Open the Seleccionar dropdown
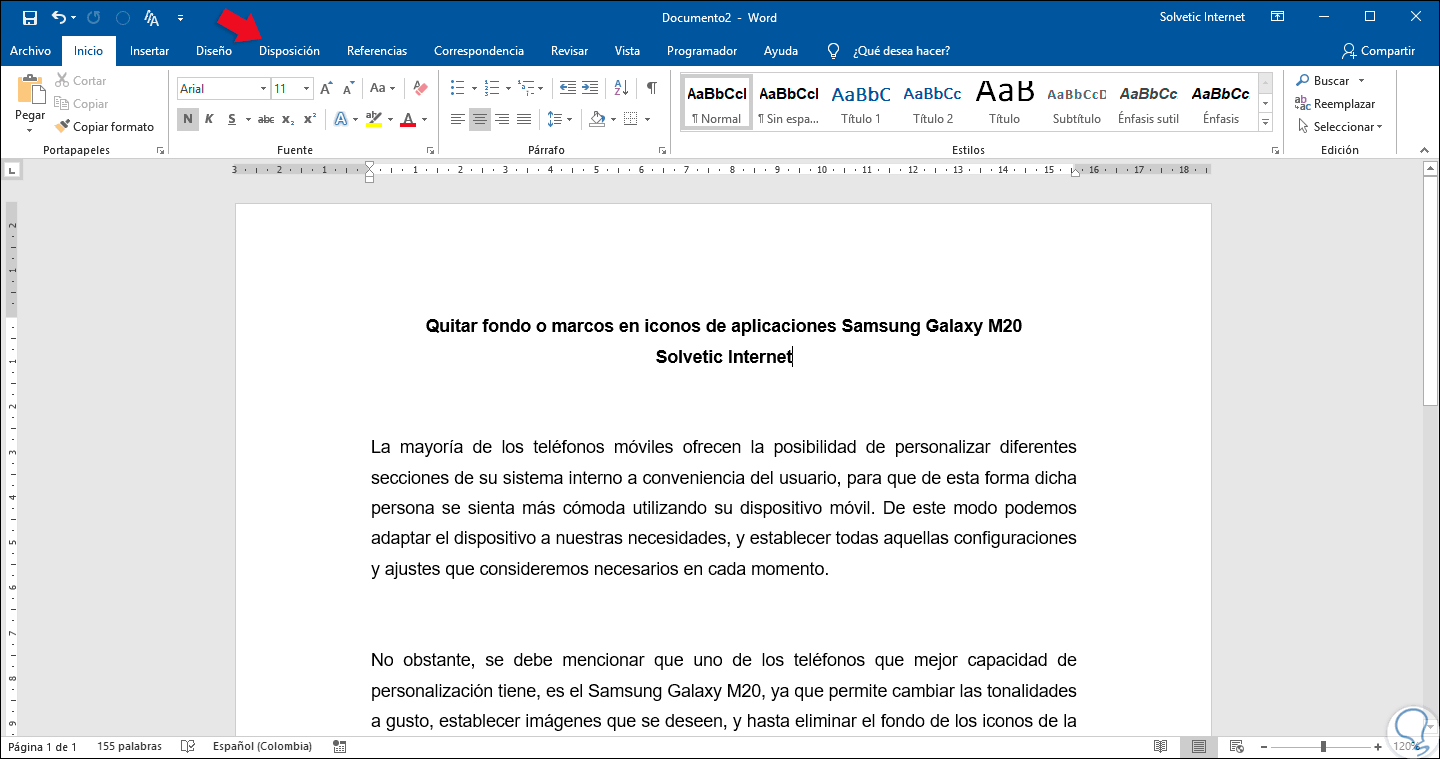This screenshot has width=1440, height=759. tap(1341, 127)
